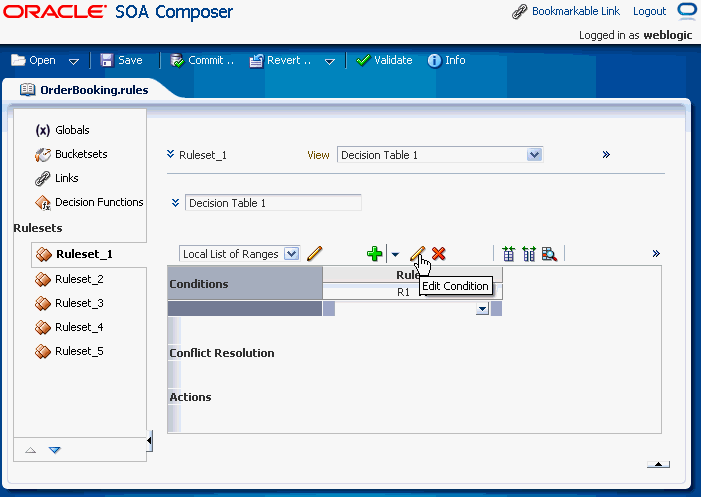
Task: Open the Links section
Action: click(67, 178)
